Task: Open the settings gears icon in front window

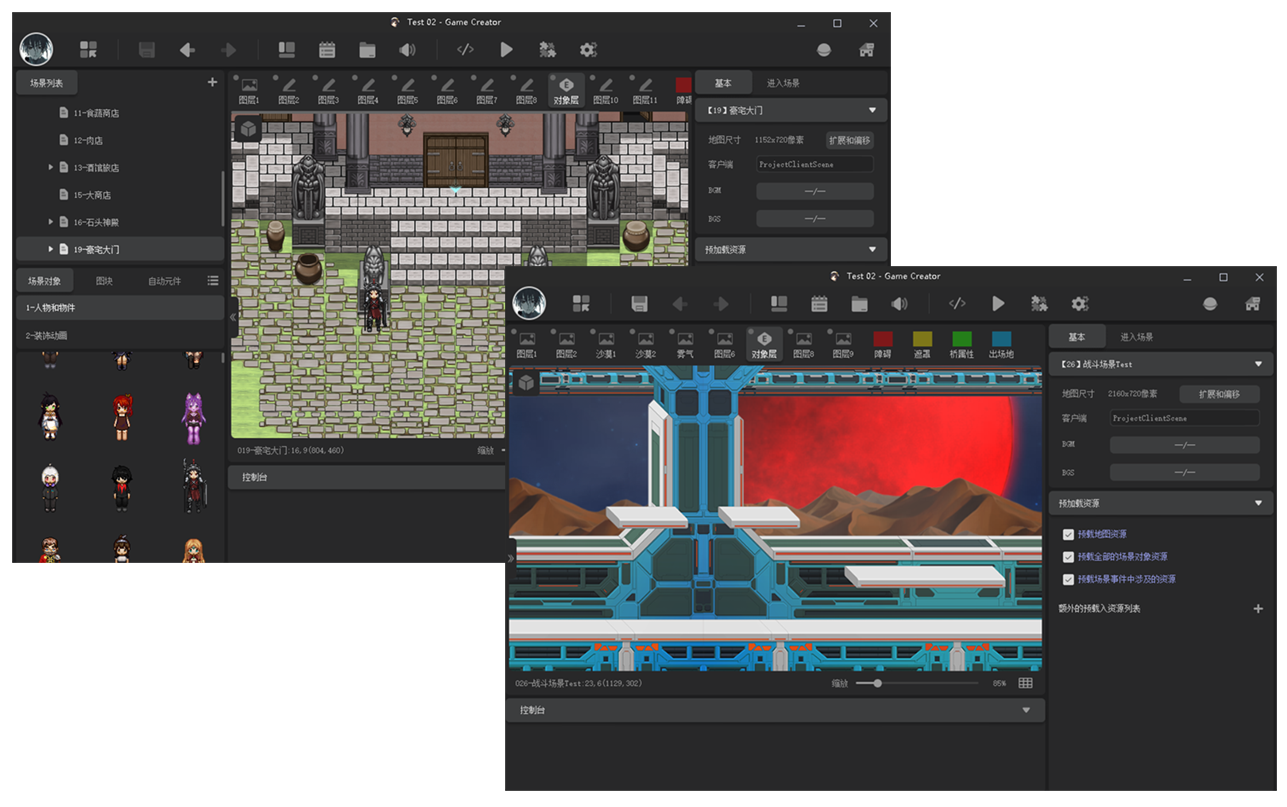Action: tap(1080, 303)
